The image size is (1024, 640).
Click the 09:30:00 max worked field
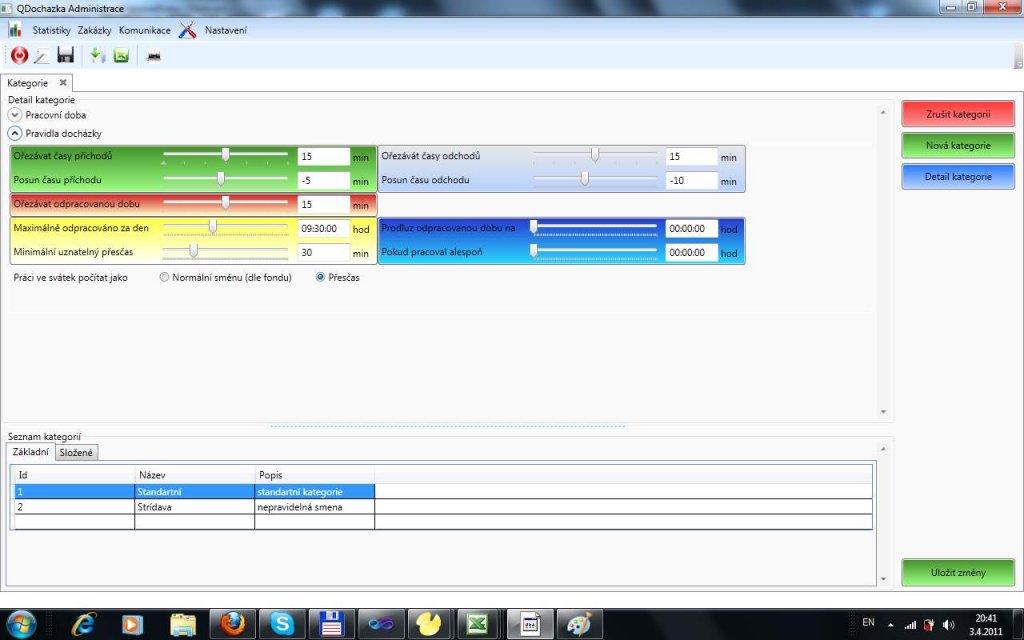(x=323, y=229)
